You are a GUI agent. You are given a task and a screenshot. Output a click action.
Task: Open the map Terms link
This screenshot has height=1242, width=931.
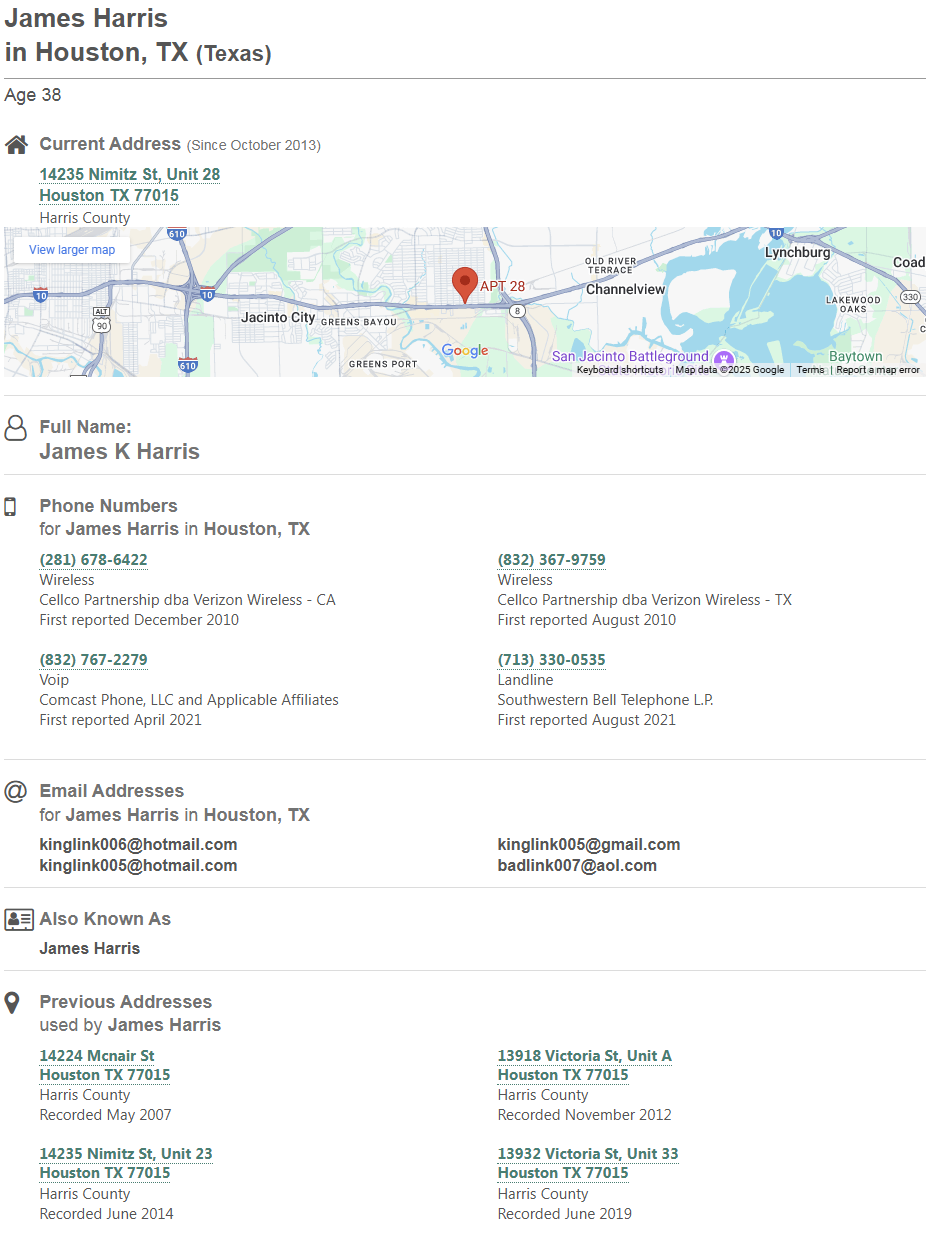click(810, 370)
